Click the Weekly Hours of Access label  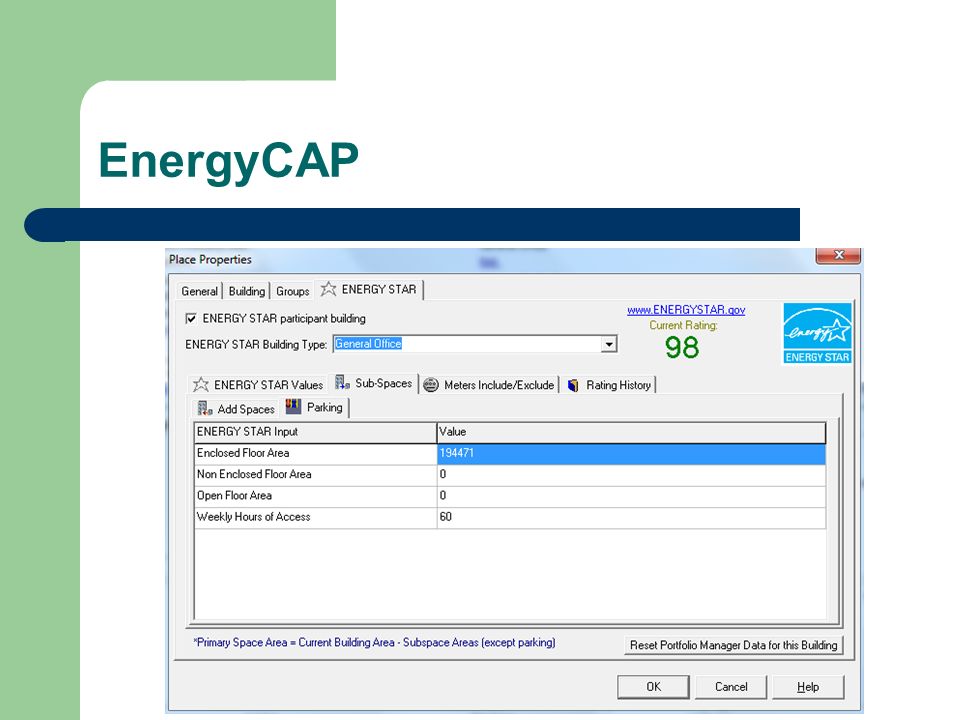(x=253, y=517)
